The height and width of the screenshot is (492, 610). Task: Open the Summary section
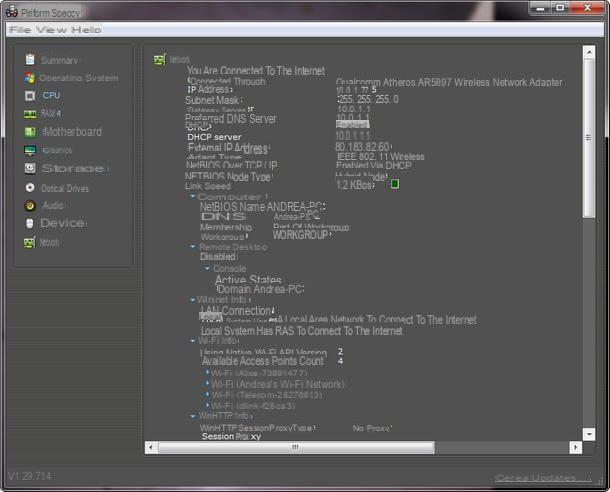[59, 60]
